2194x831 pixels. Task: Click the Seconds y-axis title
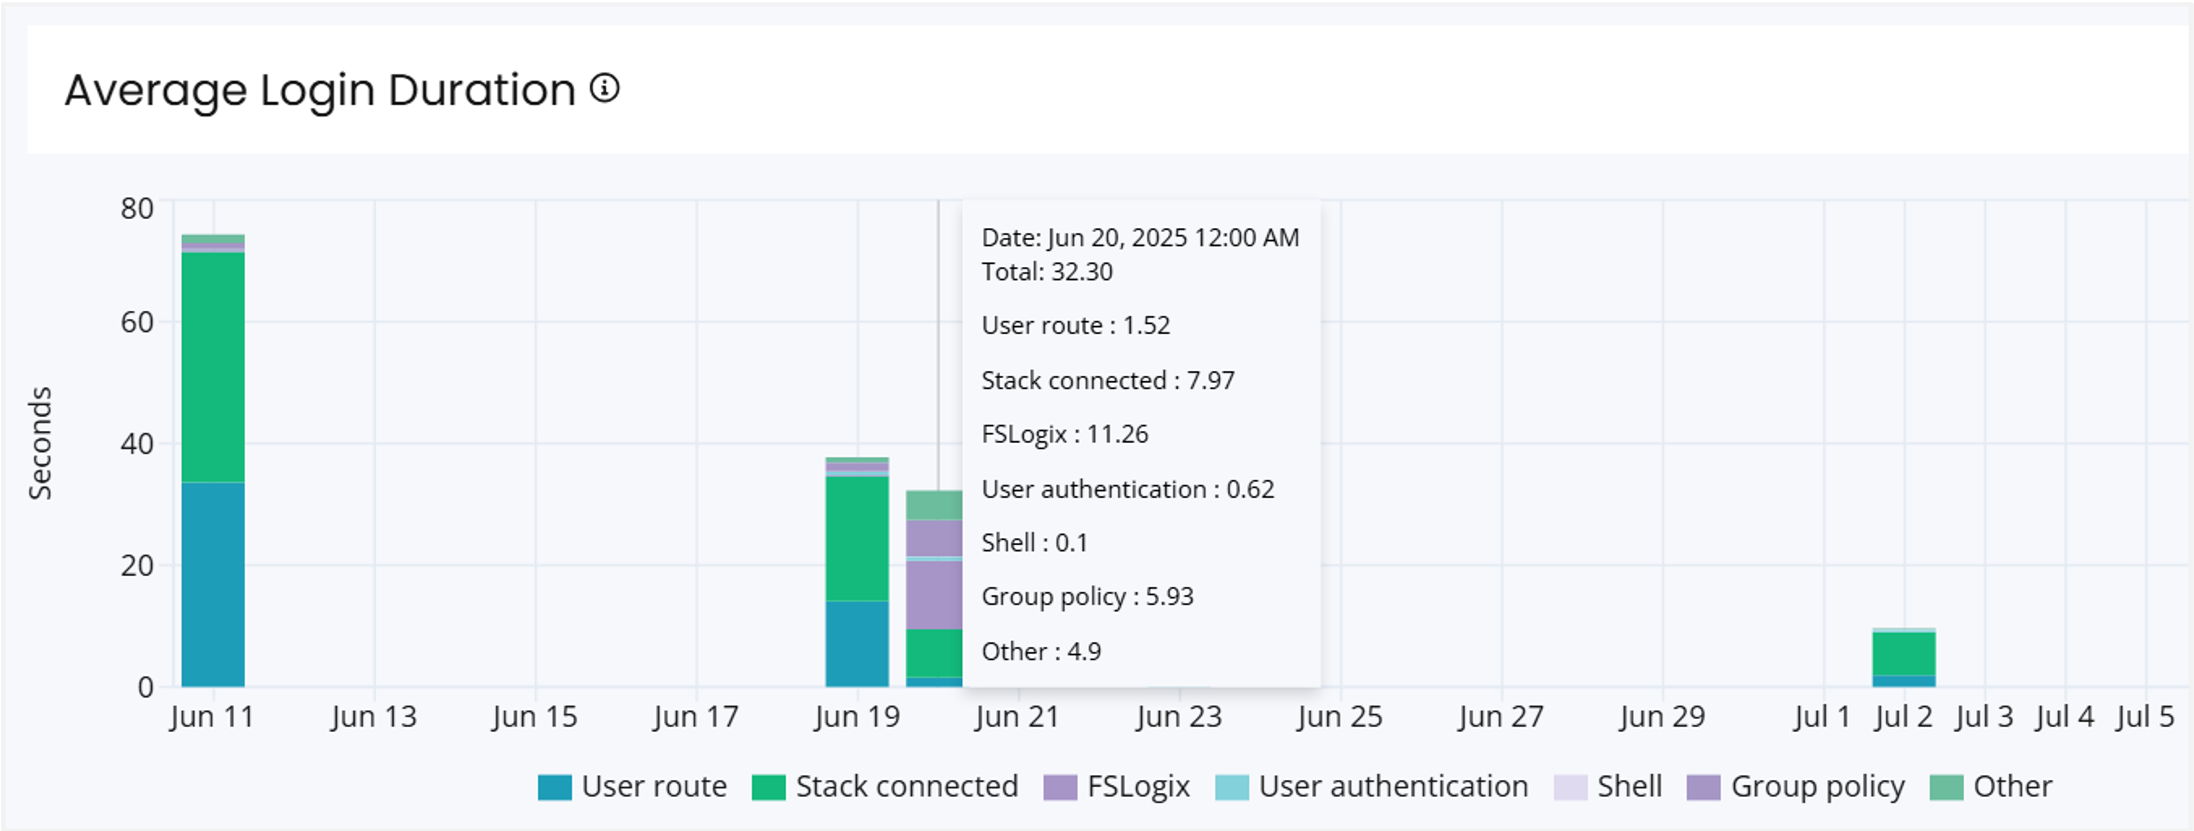coord(40,443)
